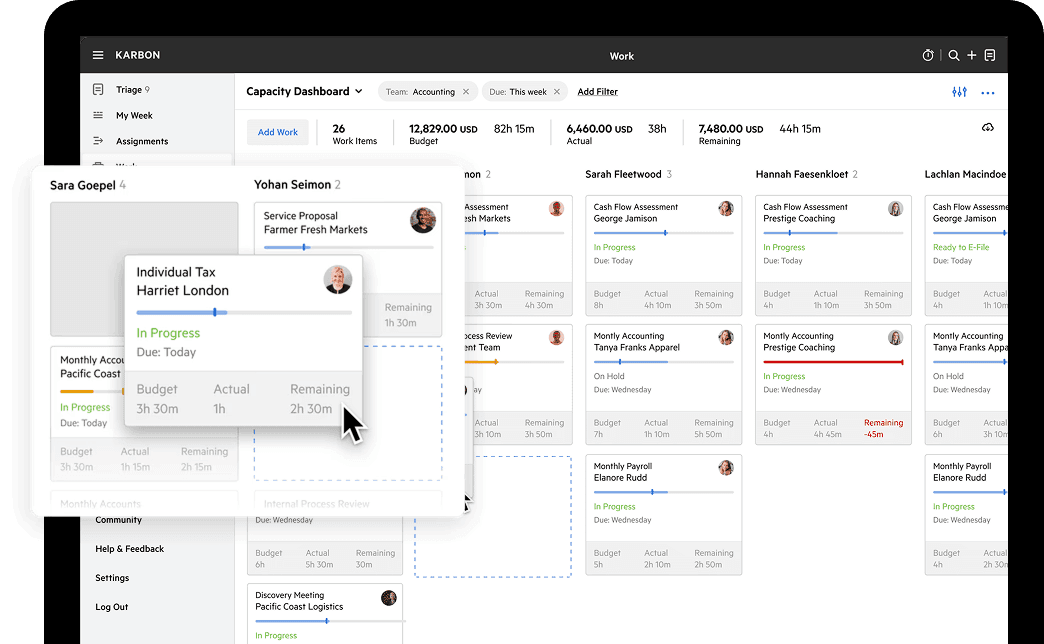Click the Sara Goepel column header
The width and height of the screenshot is (1044, 644).
point(83,185)
